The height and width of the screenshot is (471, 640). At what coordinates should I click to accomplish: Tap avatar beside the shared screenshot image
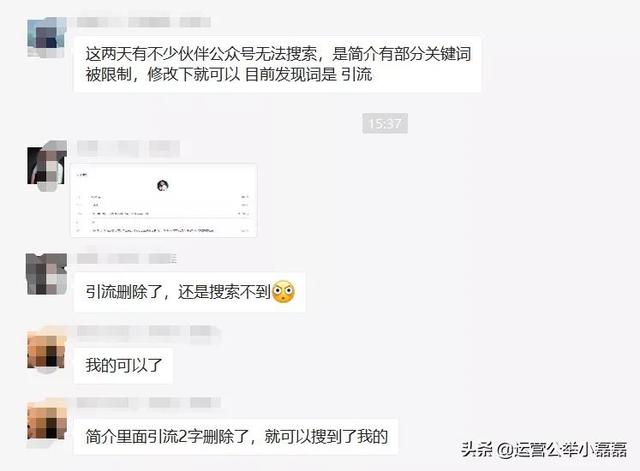pyautogui.click(x=47, y=166)
